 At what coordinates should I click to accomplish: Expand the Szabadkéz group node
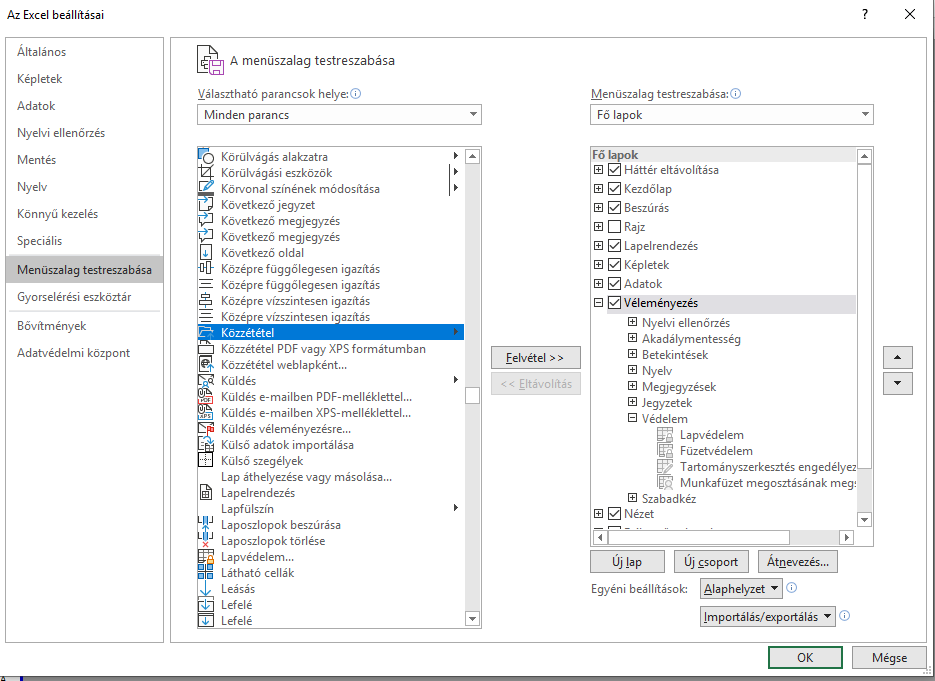(633, 498)
